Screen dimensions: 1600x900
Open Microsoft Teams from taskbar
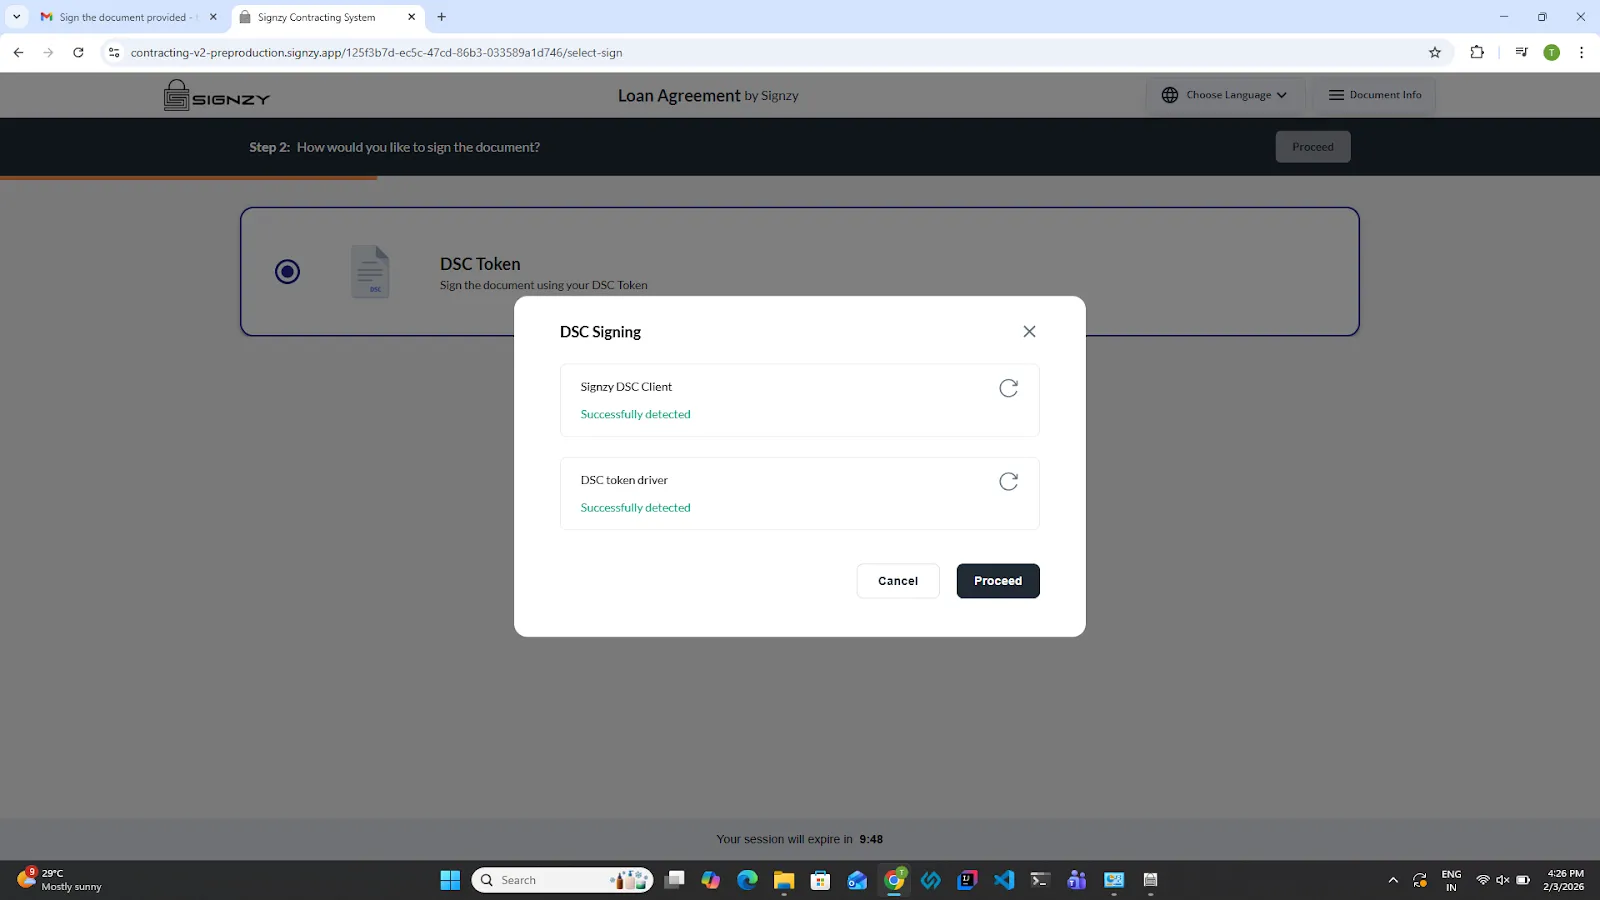click(1077, 880)
